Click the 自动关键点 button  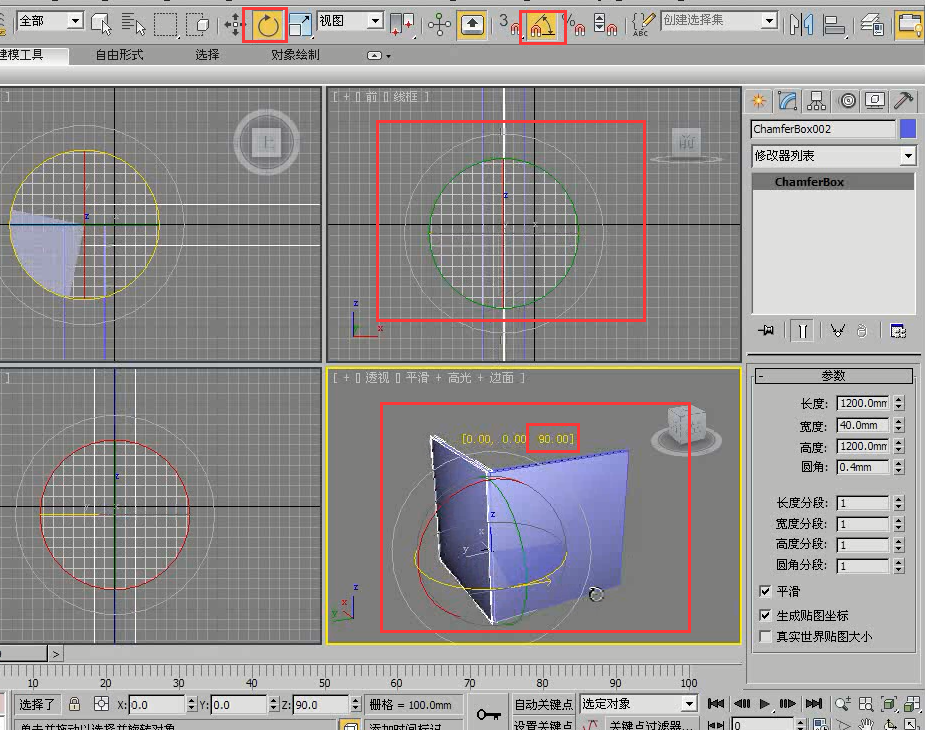coord(543,704)
